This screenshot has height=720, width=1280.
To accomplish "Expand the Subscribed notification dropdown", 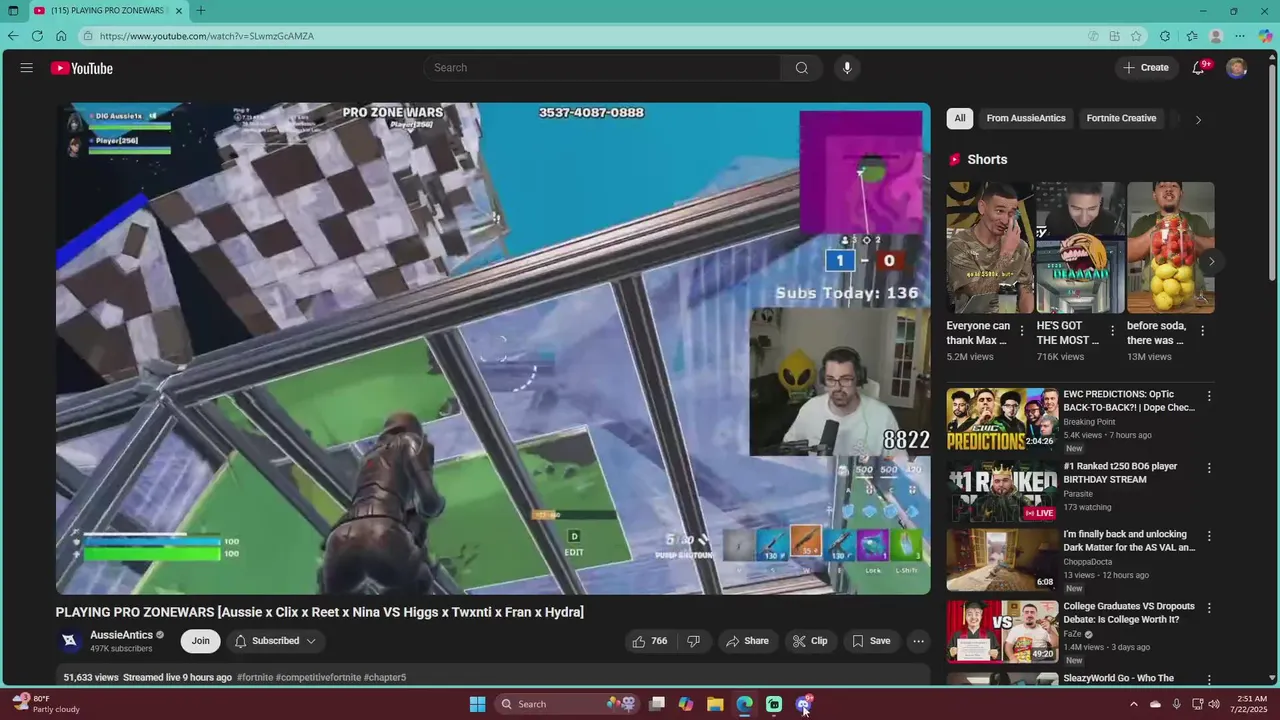I will (311, 641).
